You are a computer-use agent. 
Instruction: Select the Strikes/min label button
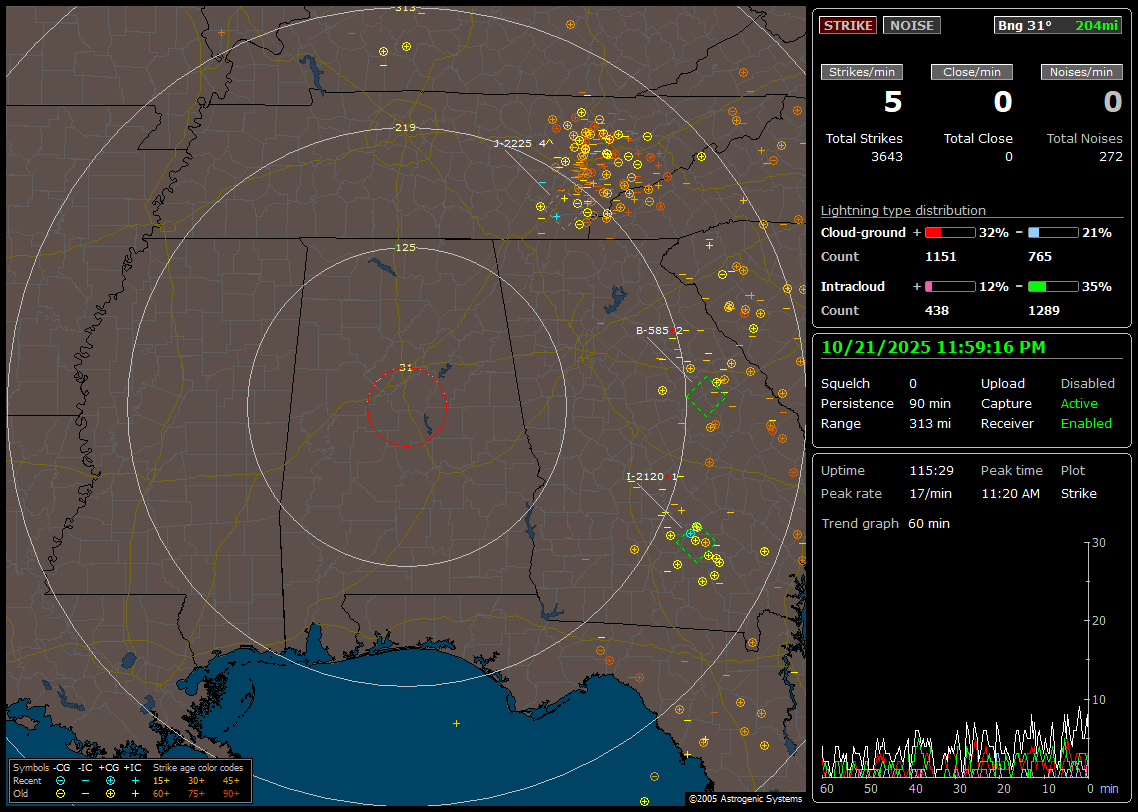(862, 72)
